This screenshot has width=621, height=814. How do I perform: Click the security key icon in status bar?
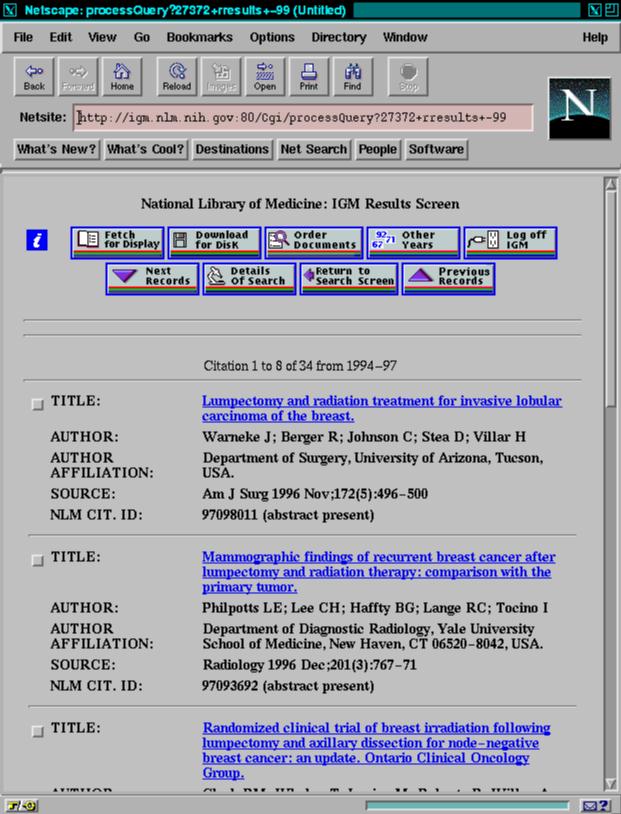pos(21,806)
